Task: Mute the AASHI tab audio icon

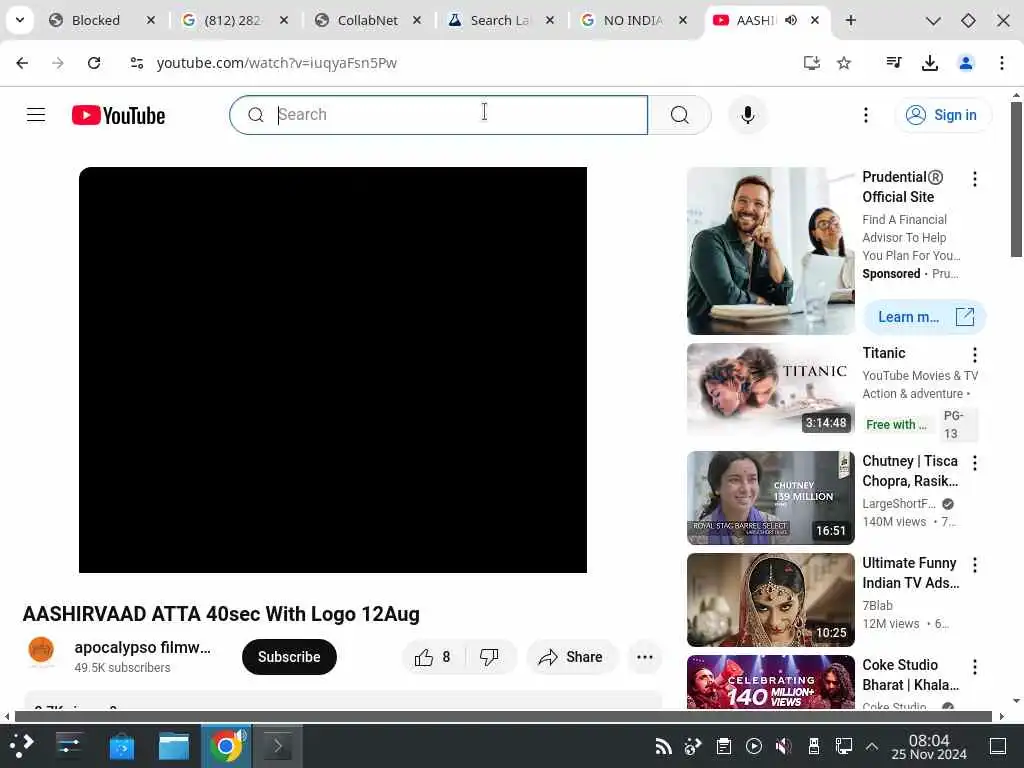Action: coord(791,20)
